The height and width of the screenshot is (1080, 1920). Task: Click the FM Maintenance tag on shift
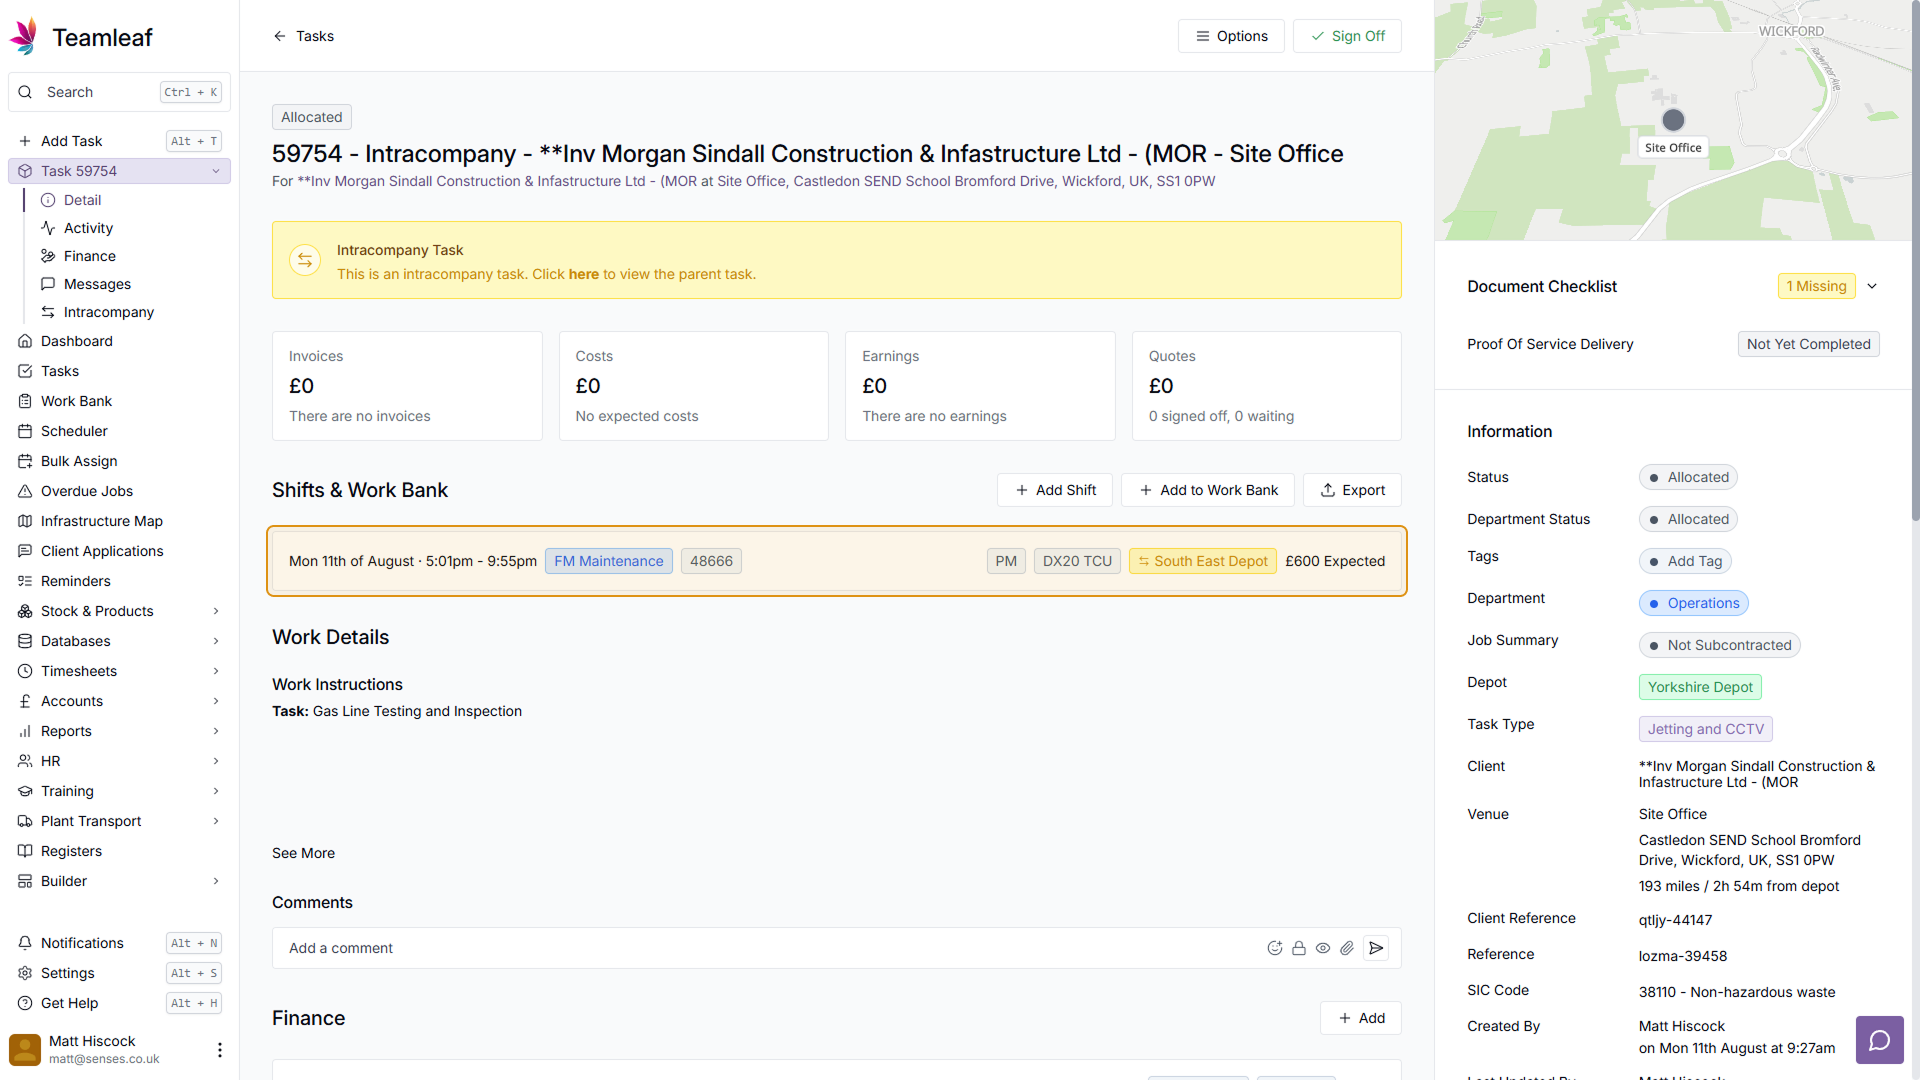[609, 561]
